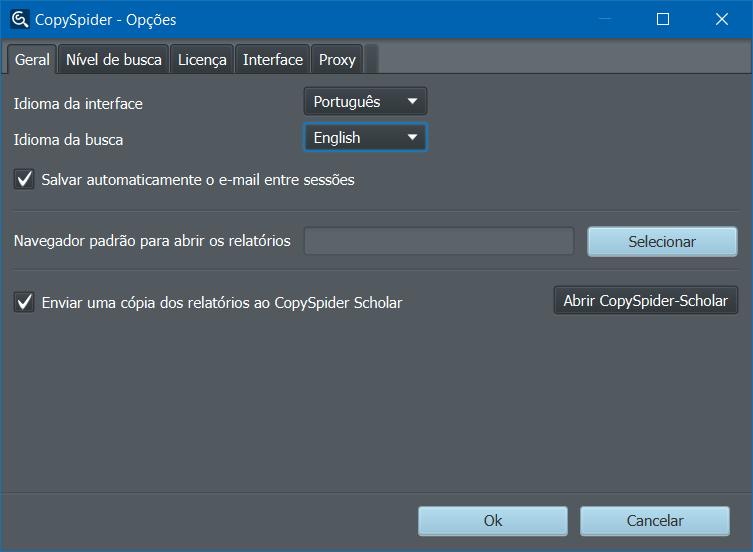
Task: Switch to the Geral tab
Action: (x=32, y=60)
